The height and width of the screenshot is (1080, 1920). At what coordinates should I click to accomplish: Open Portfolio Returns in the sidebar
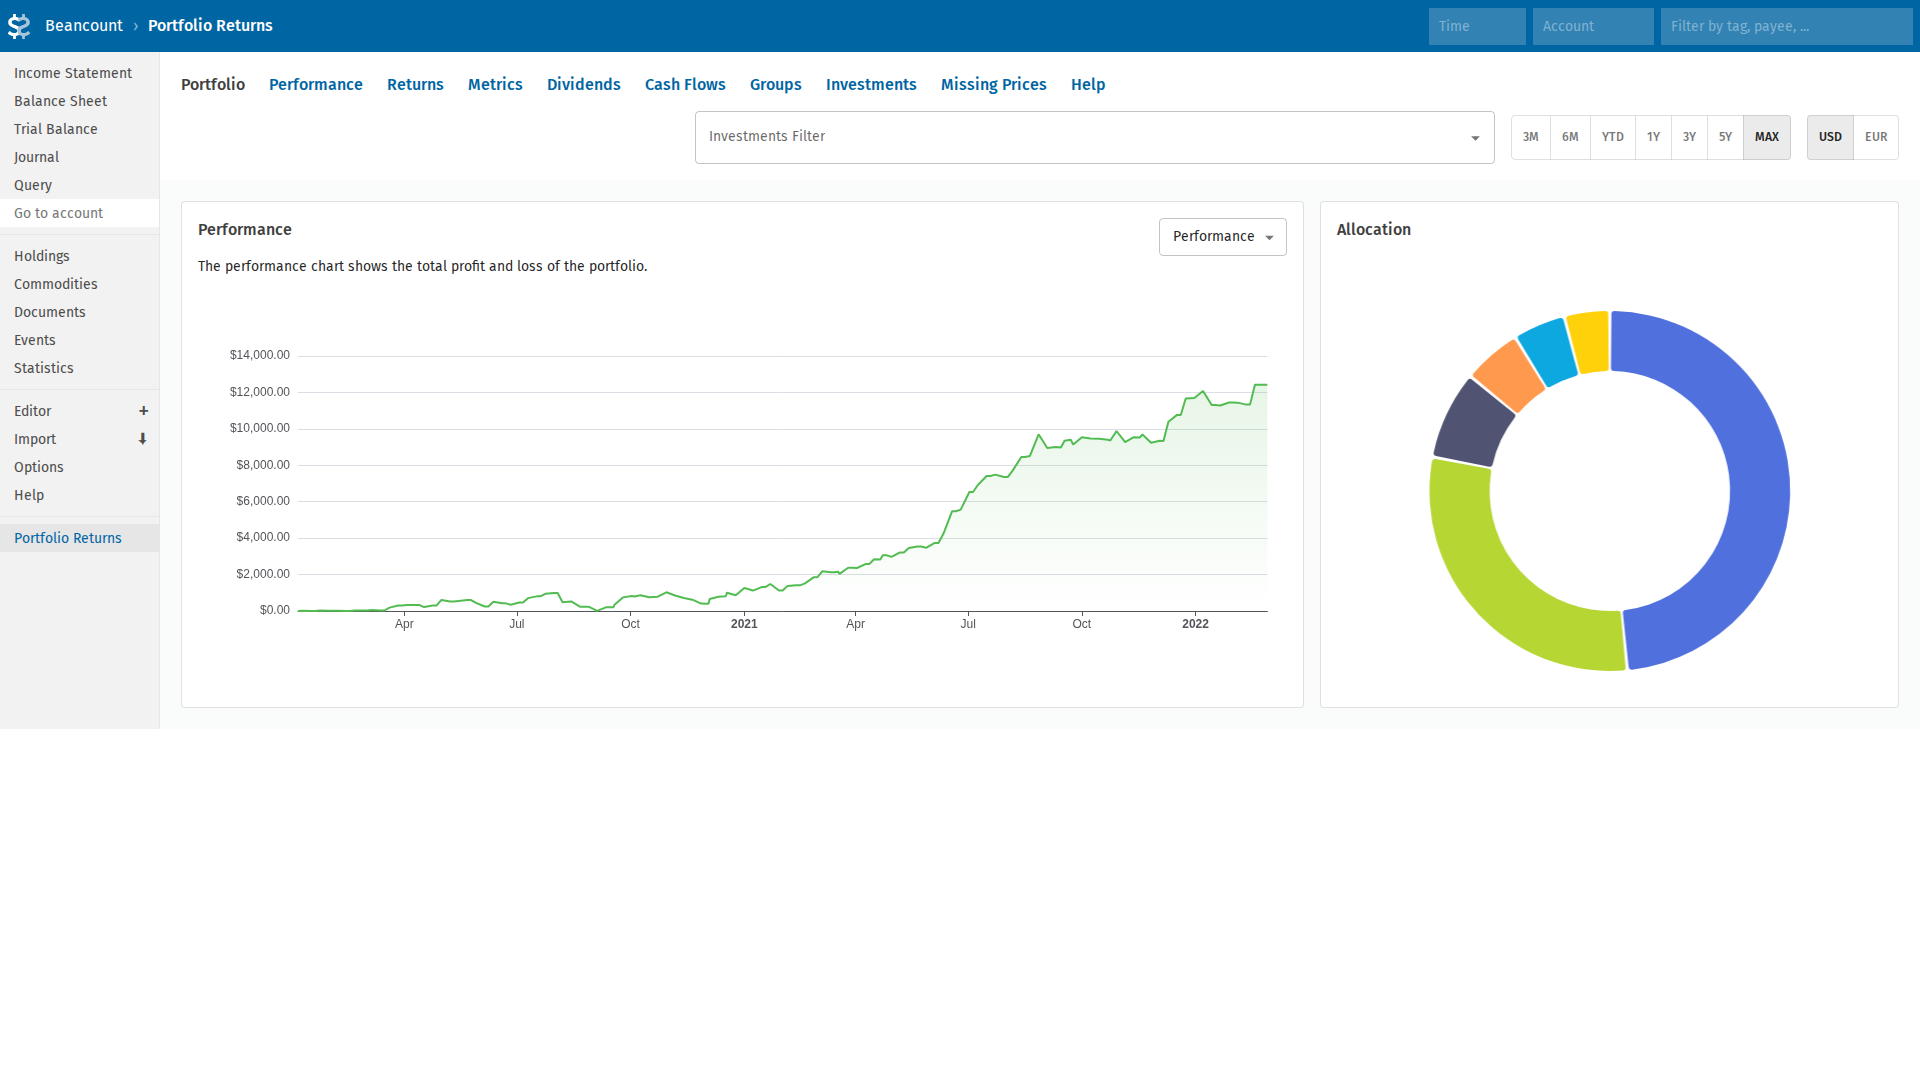point(67,538)
